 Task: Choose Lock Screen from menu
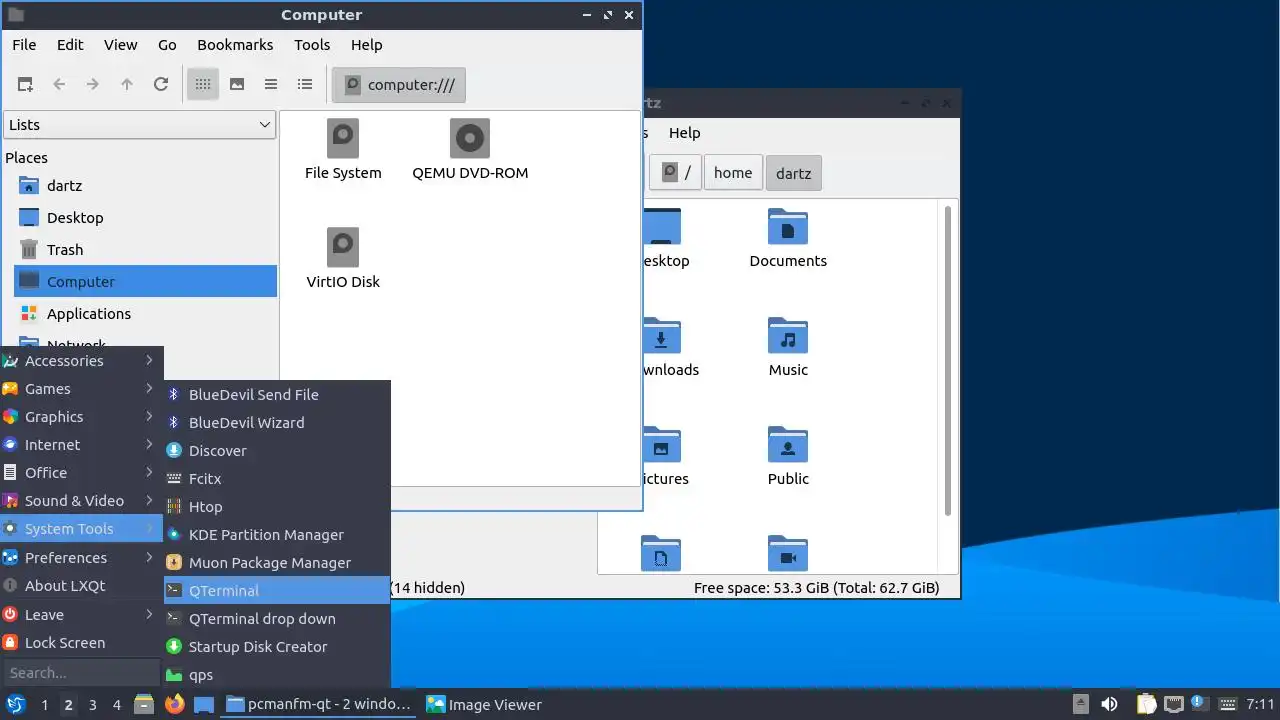(81, 643)
